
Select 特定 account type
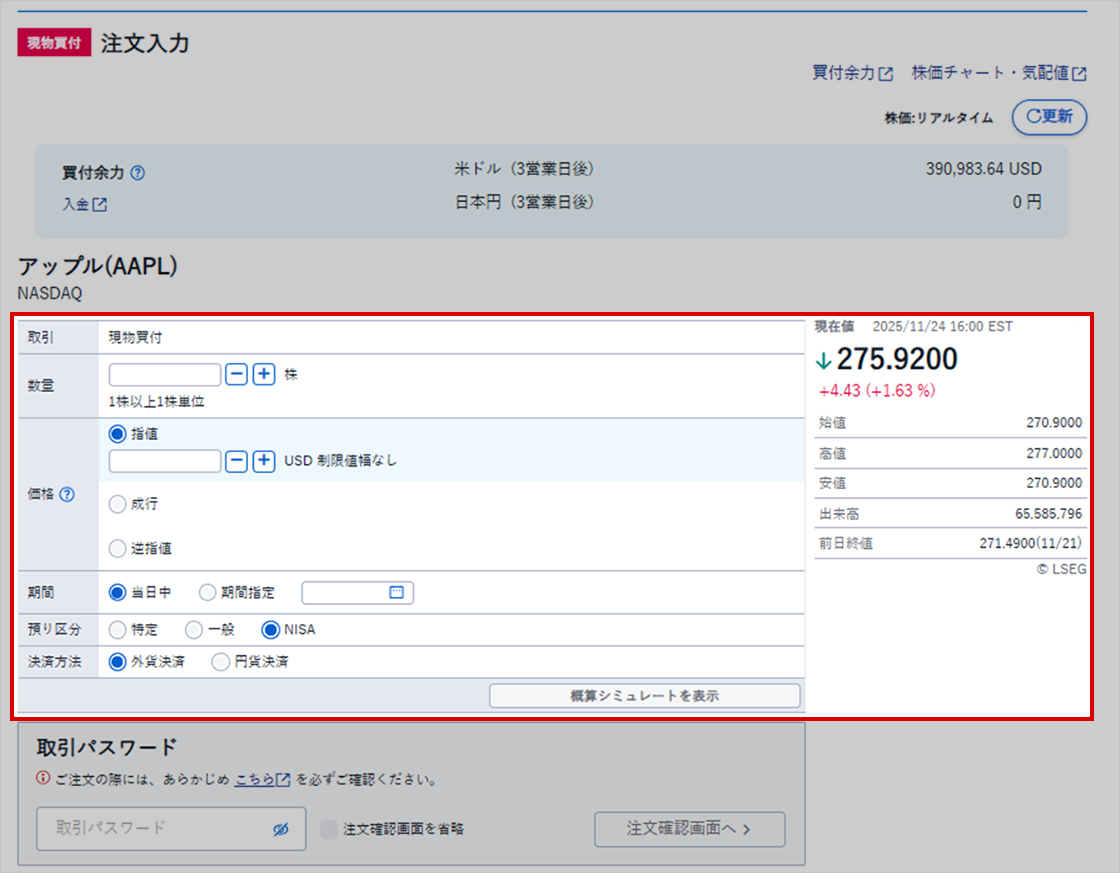click(118, 630)
